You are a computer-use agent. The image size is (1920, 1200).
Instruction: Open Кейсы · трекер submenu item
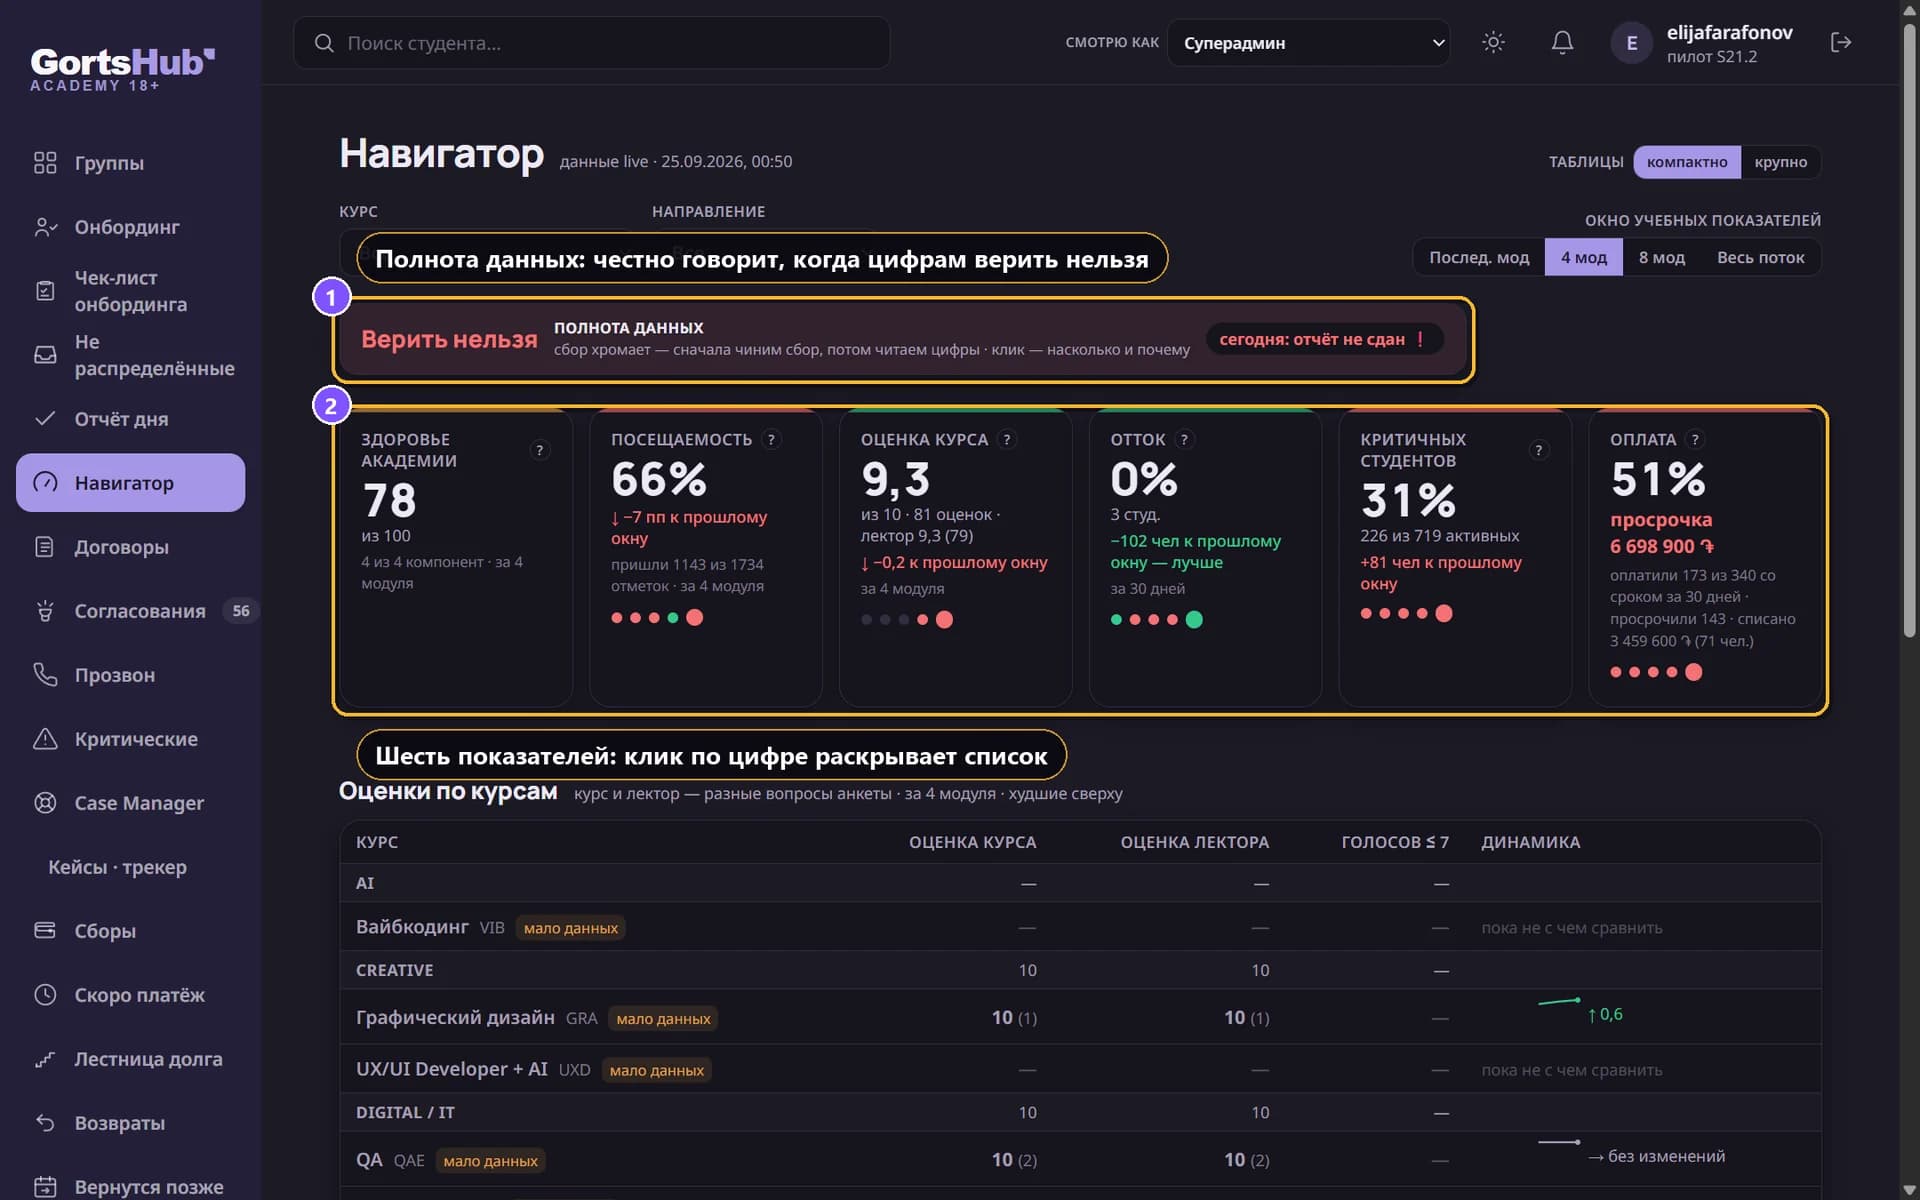[x=117, y=867]
